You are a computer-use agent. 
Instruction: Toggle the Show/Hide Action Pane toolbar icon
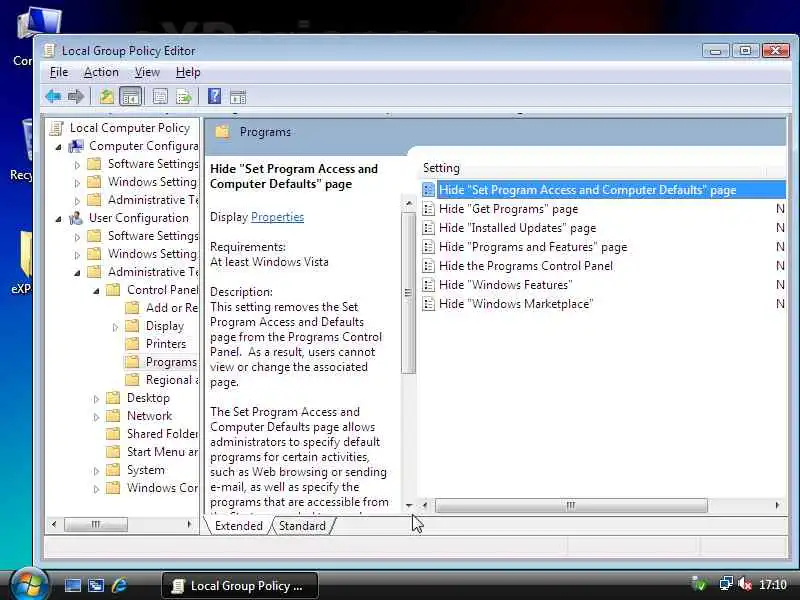click(x=238, y=96)
